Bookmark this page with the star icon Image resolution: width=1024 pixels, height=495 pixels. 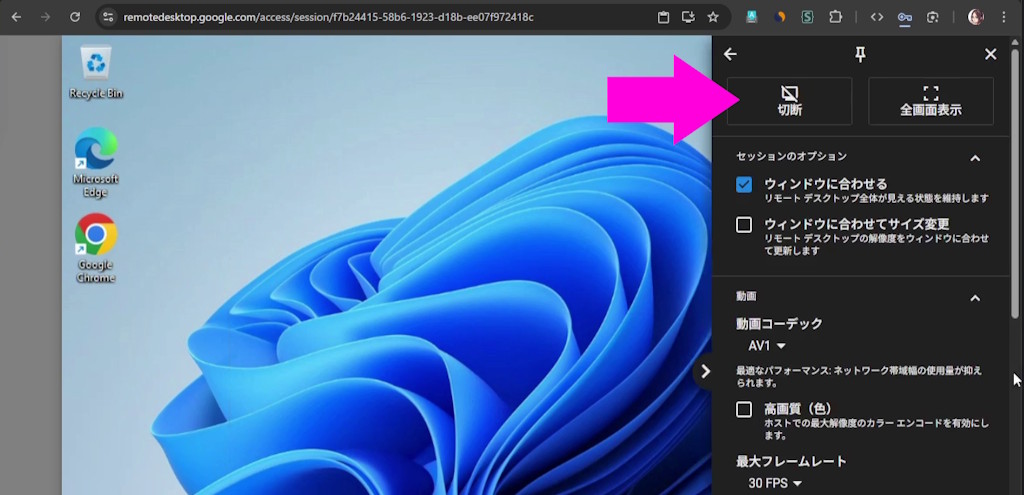(713, 17)
